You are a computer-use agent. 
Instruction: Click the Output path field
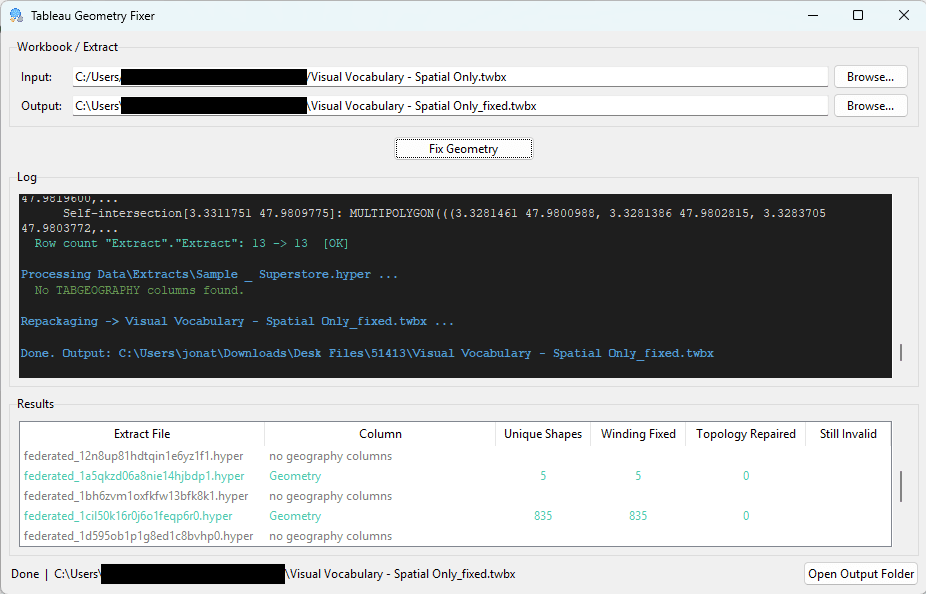pyautogui.click(x=450, y=106)
